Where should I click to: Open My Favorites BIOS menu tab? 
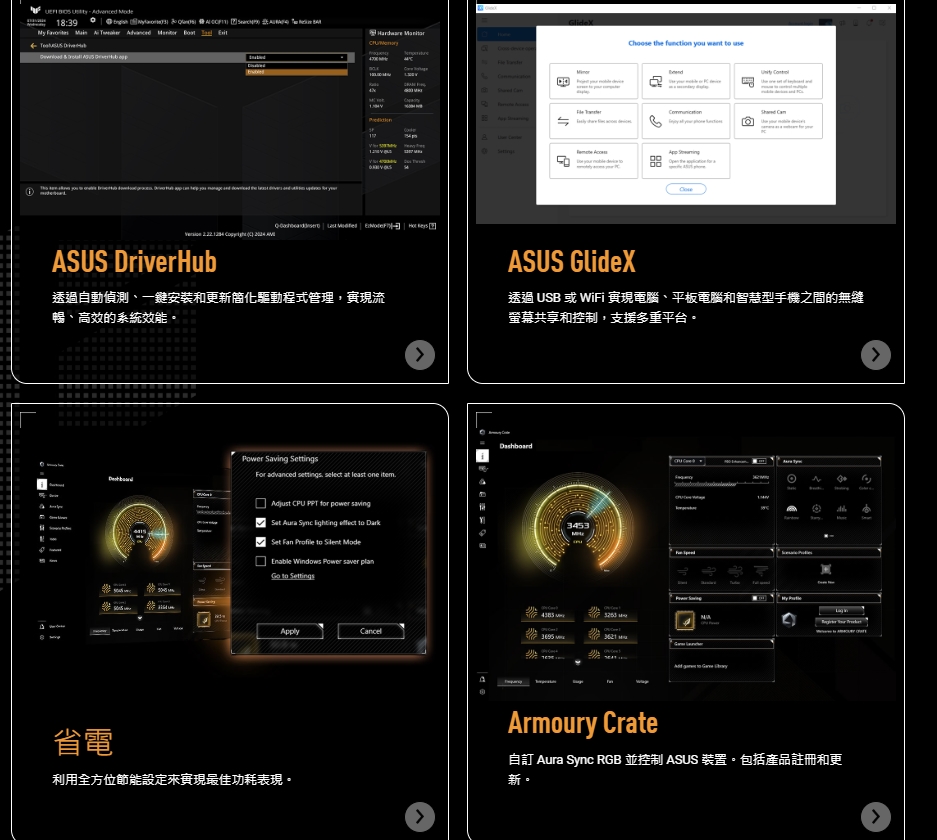click(53, 33)
